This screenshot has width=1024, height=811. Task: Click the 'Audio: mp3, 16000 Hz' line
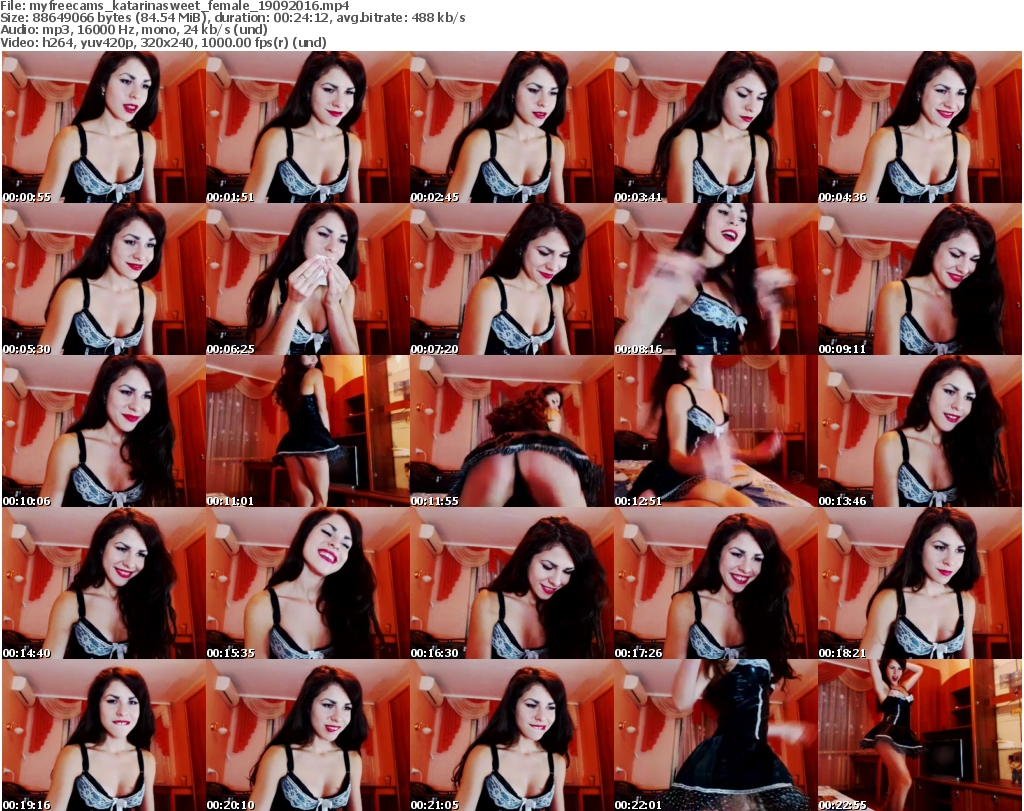pos(134,30)
